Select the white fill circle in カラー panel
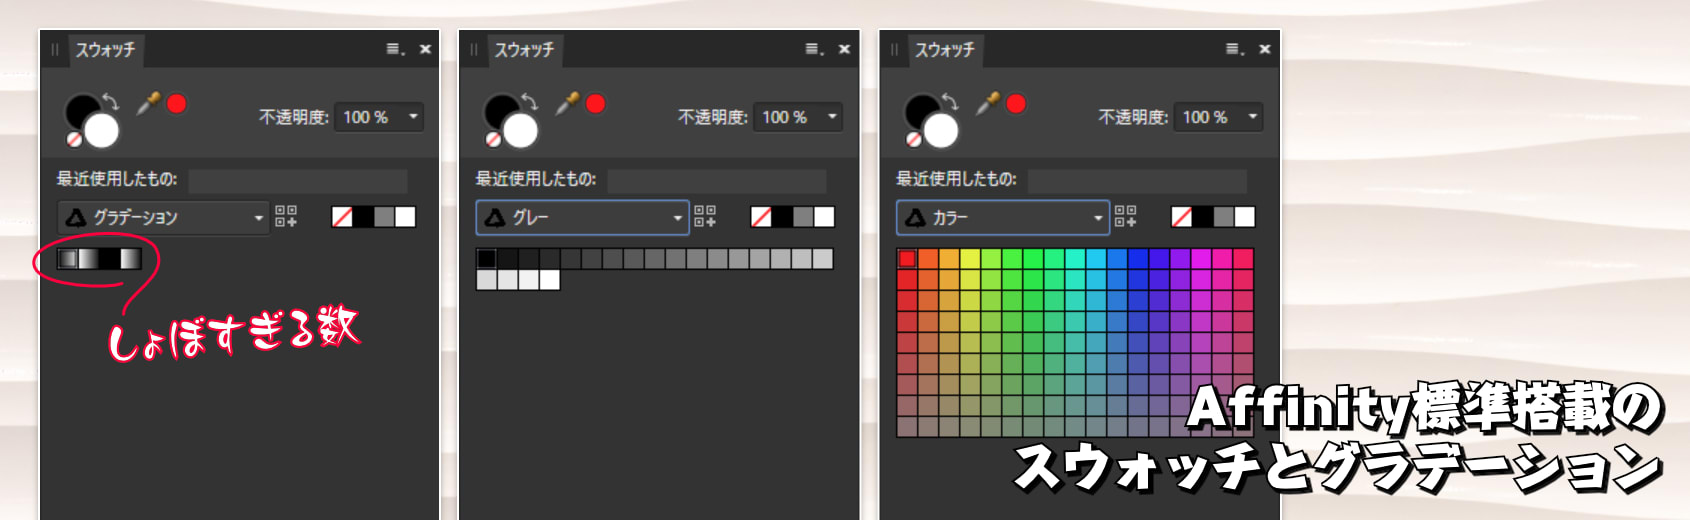 click(x=941, y=130)
